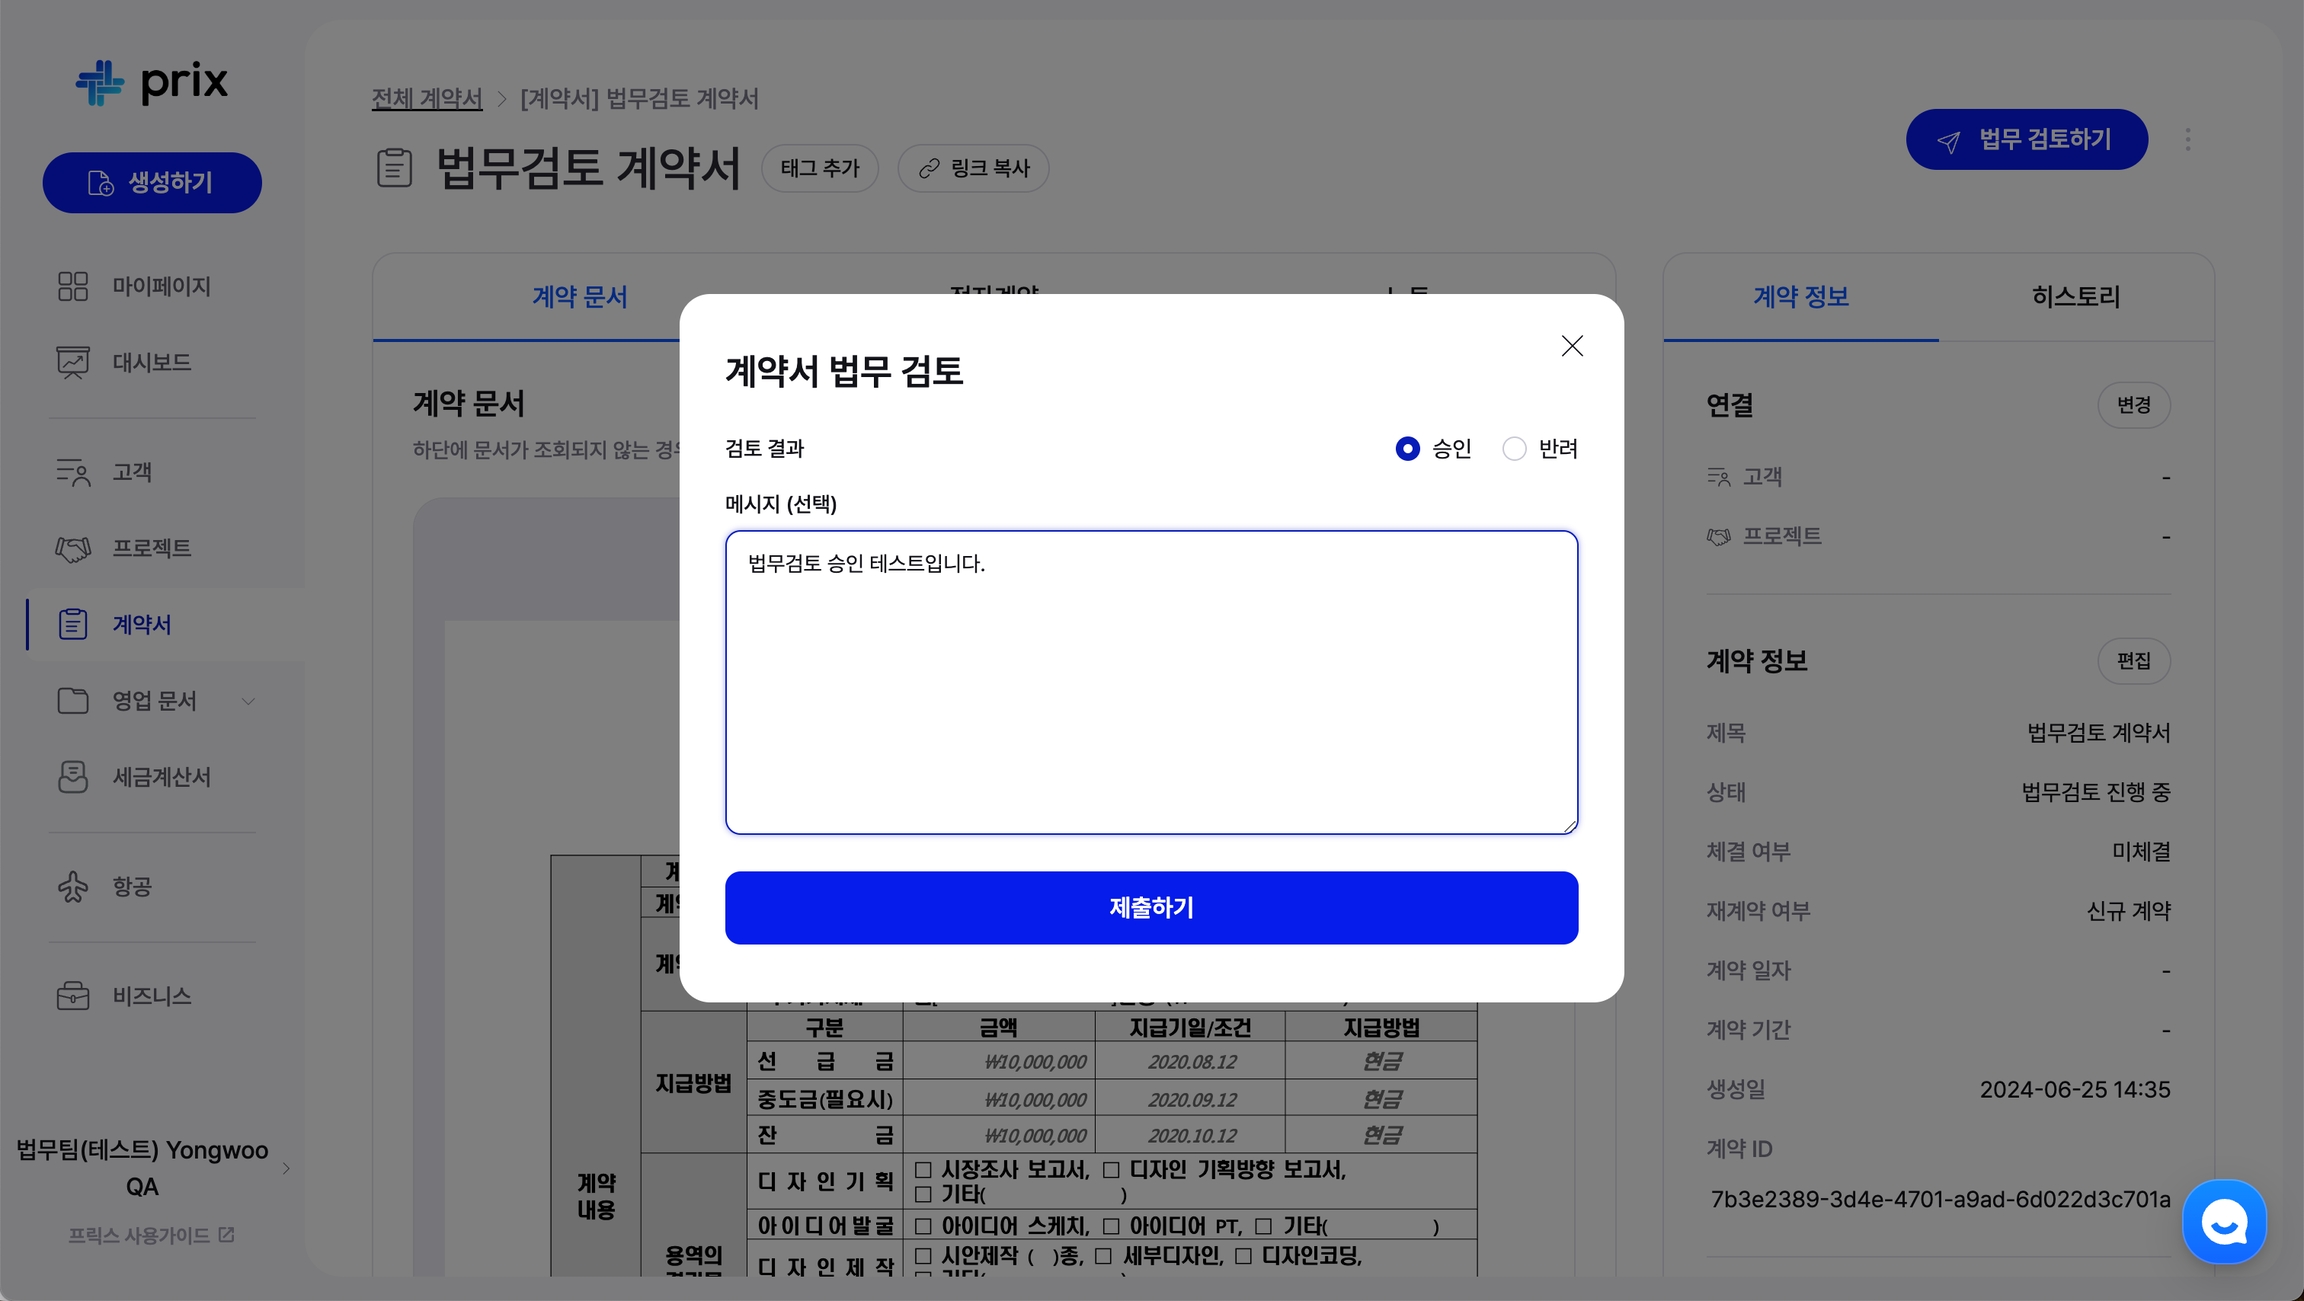Viewport: 2304px width, 1301px height.
Task: Click the 대시보드 chart icon
Action: point(73,362)
